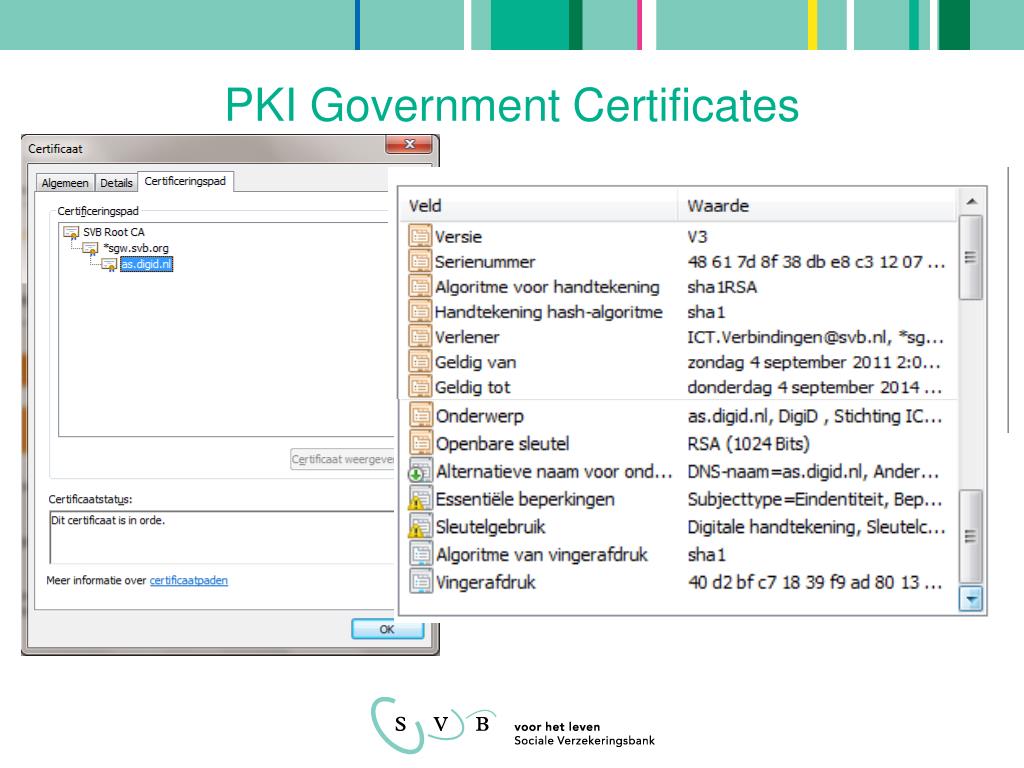The height and width of the screenshot is (768, 1024).
Task: Select SVB Root CA in certification path
Action: (114, 232)
